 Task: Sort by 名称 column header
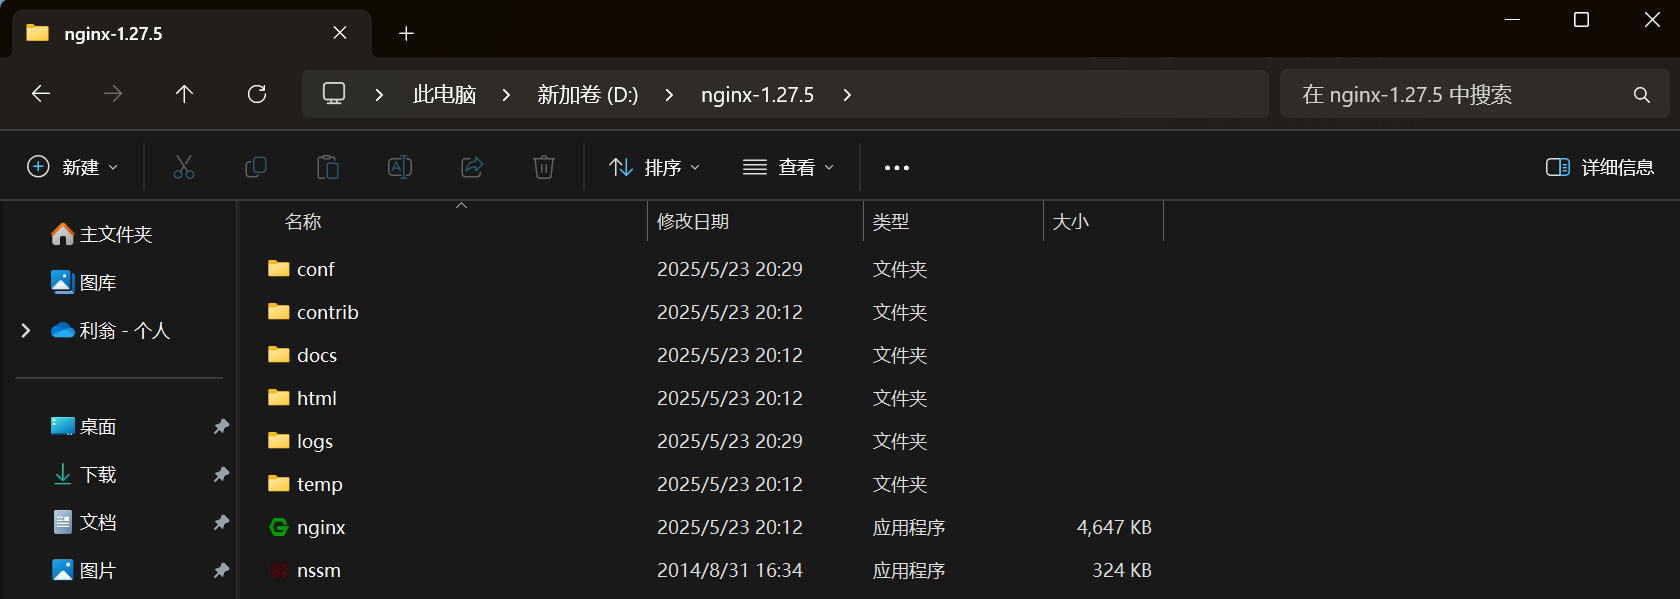tap(303, 221)
